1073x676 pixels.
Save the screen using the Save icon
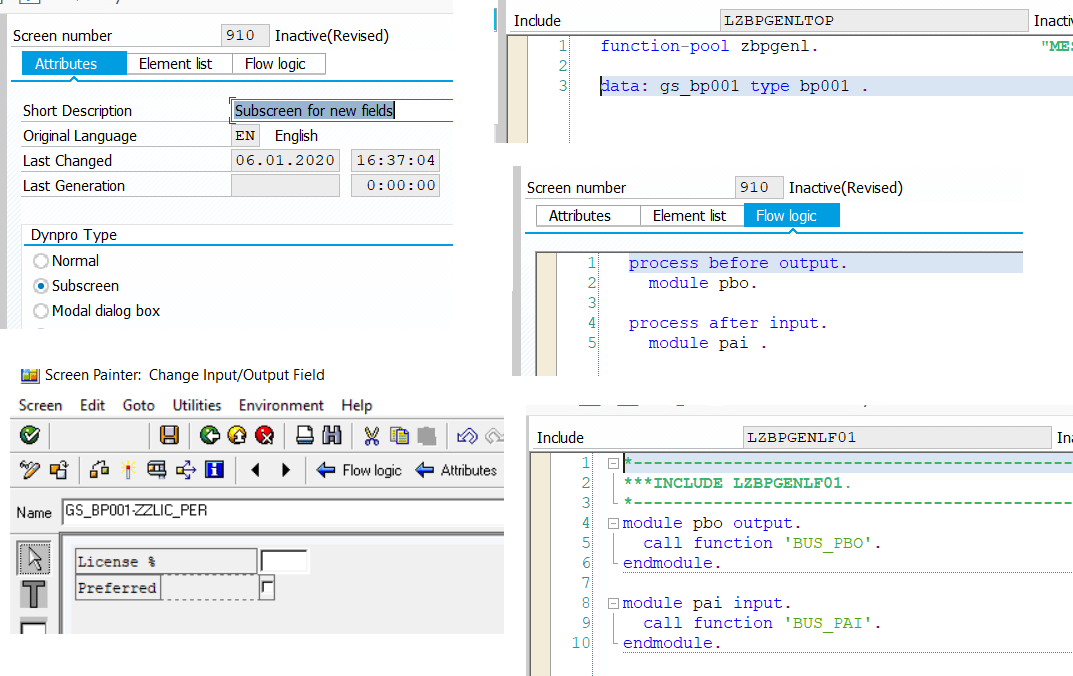pyautogui.click(x=168, y=435)
